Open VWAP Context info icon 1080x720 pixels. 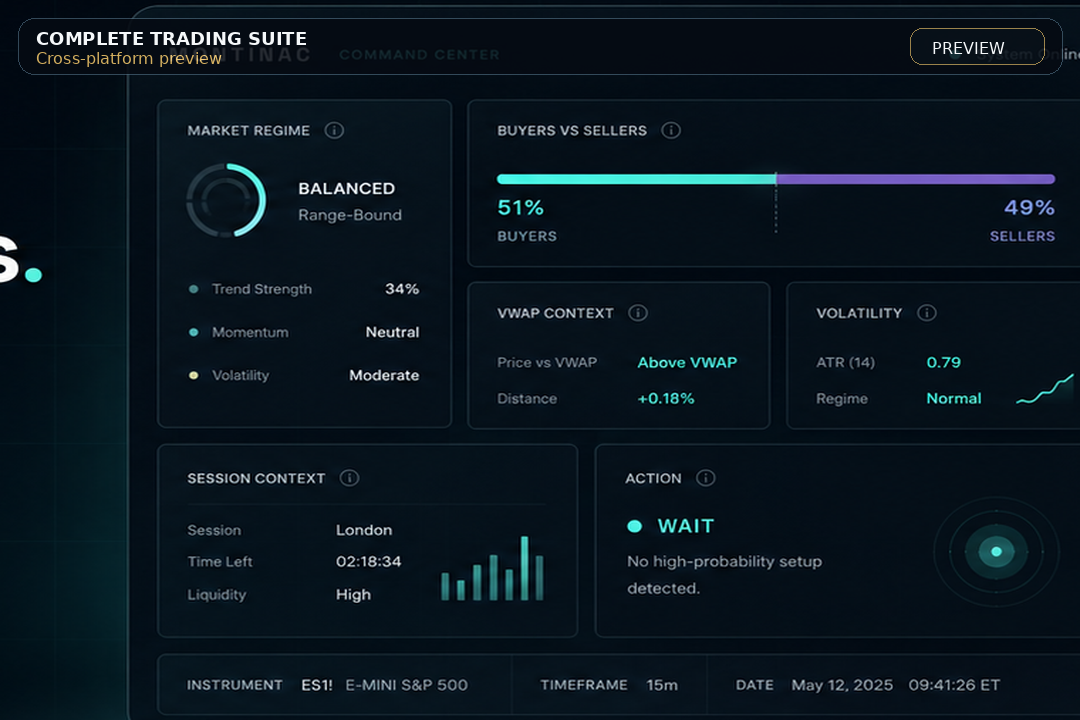pos(638,313)
